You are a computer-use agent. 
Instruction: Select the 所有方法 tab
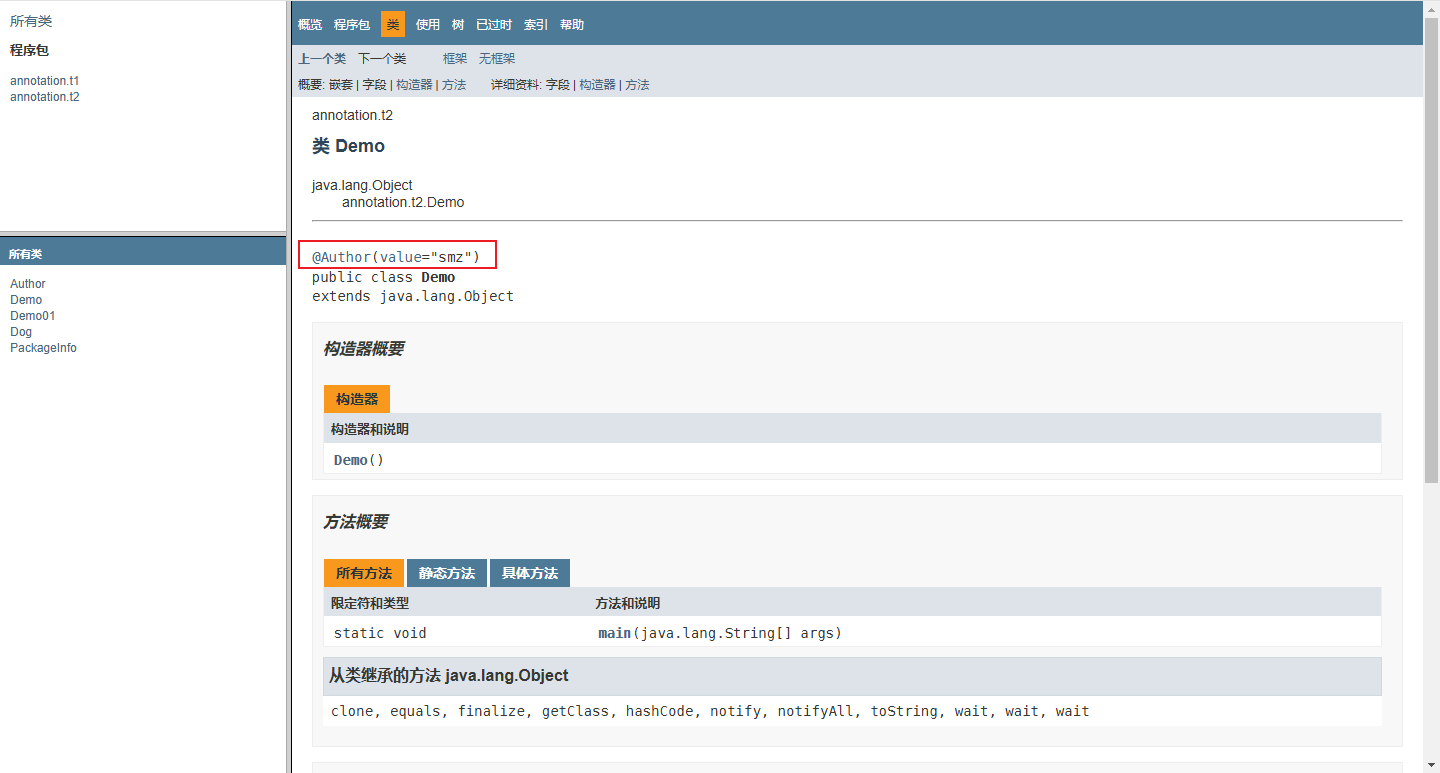[364, 573]
